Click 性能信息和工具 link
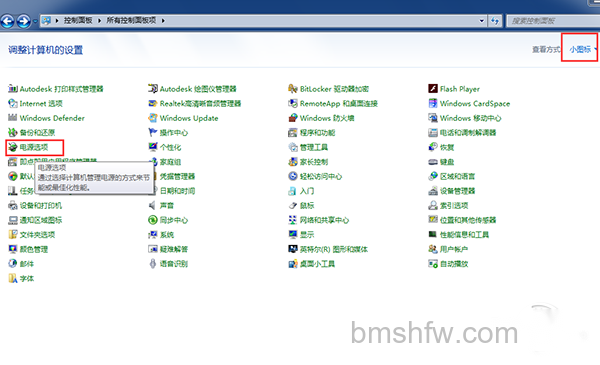The image size is (600, 365). (464, 235)
